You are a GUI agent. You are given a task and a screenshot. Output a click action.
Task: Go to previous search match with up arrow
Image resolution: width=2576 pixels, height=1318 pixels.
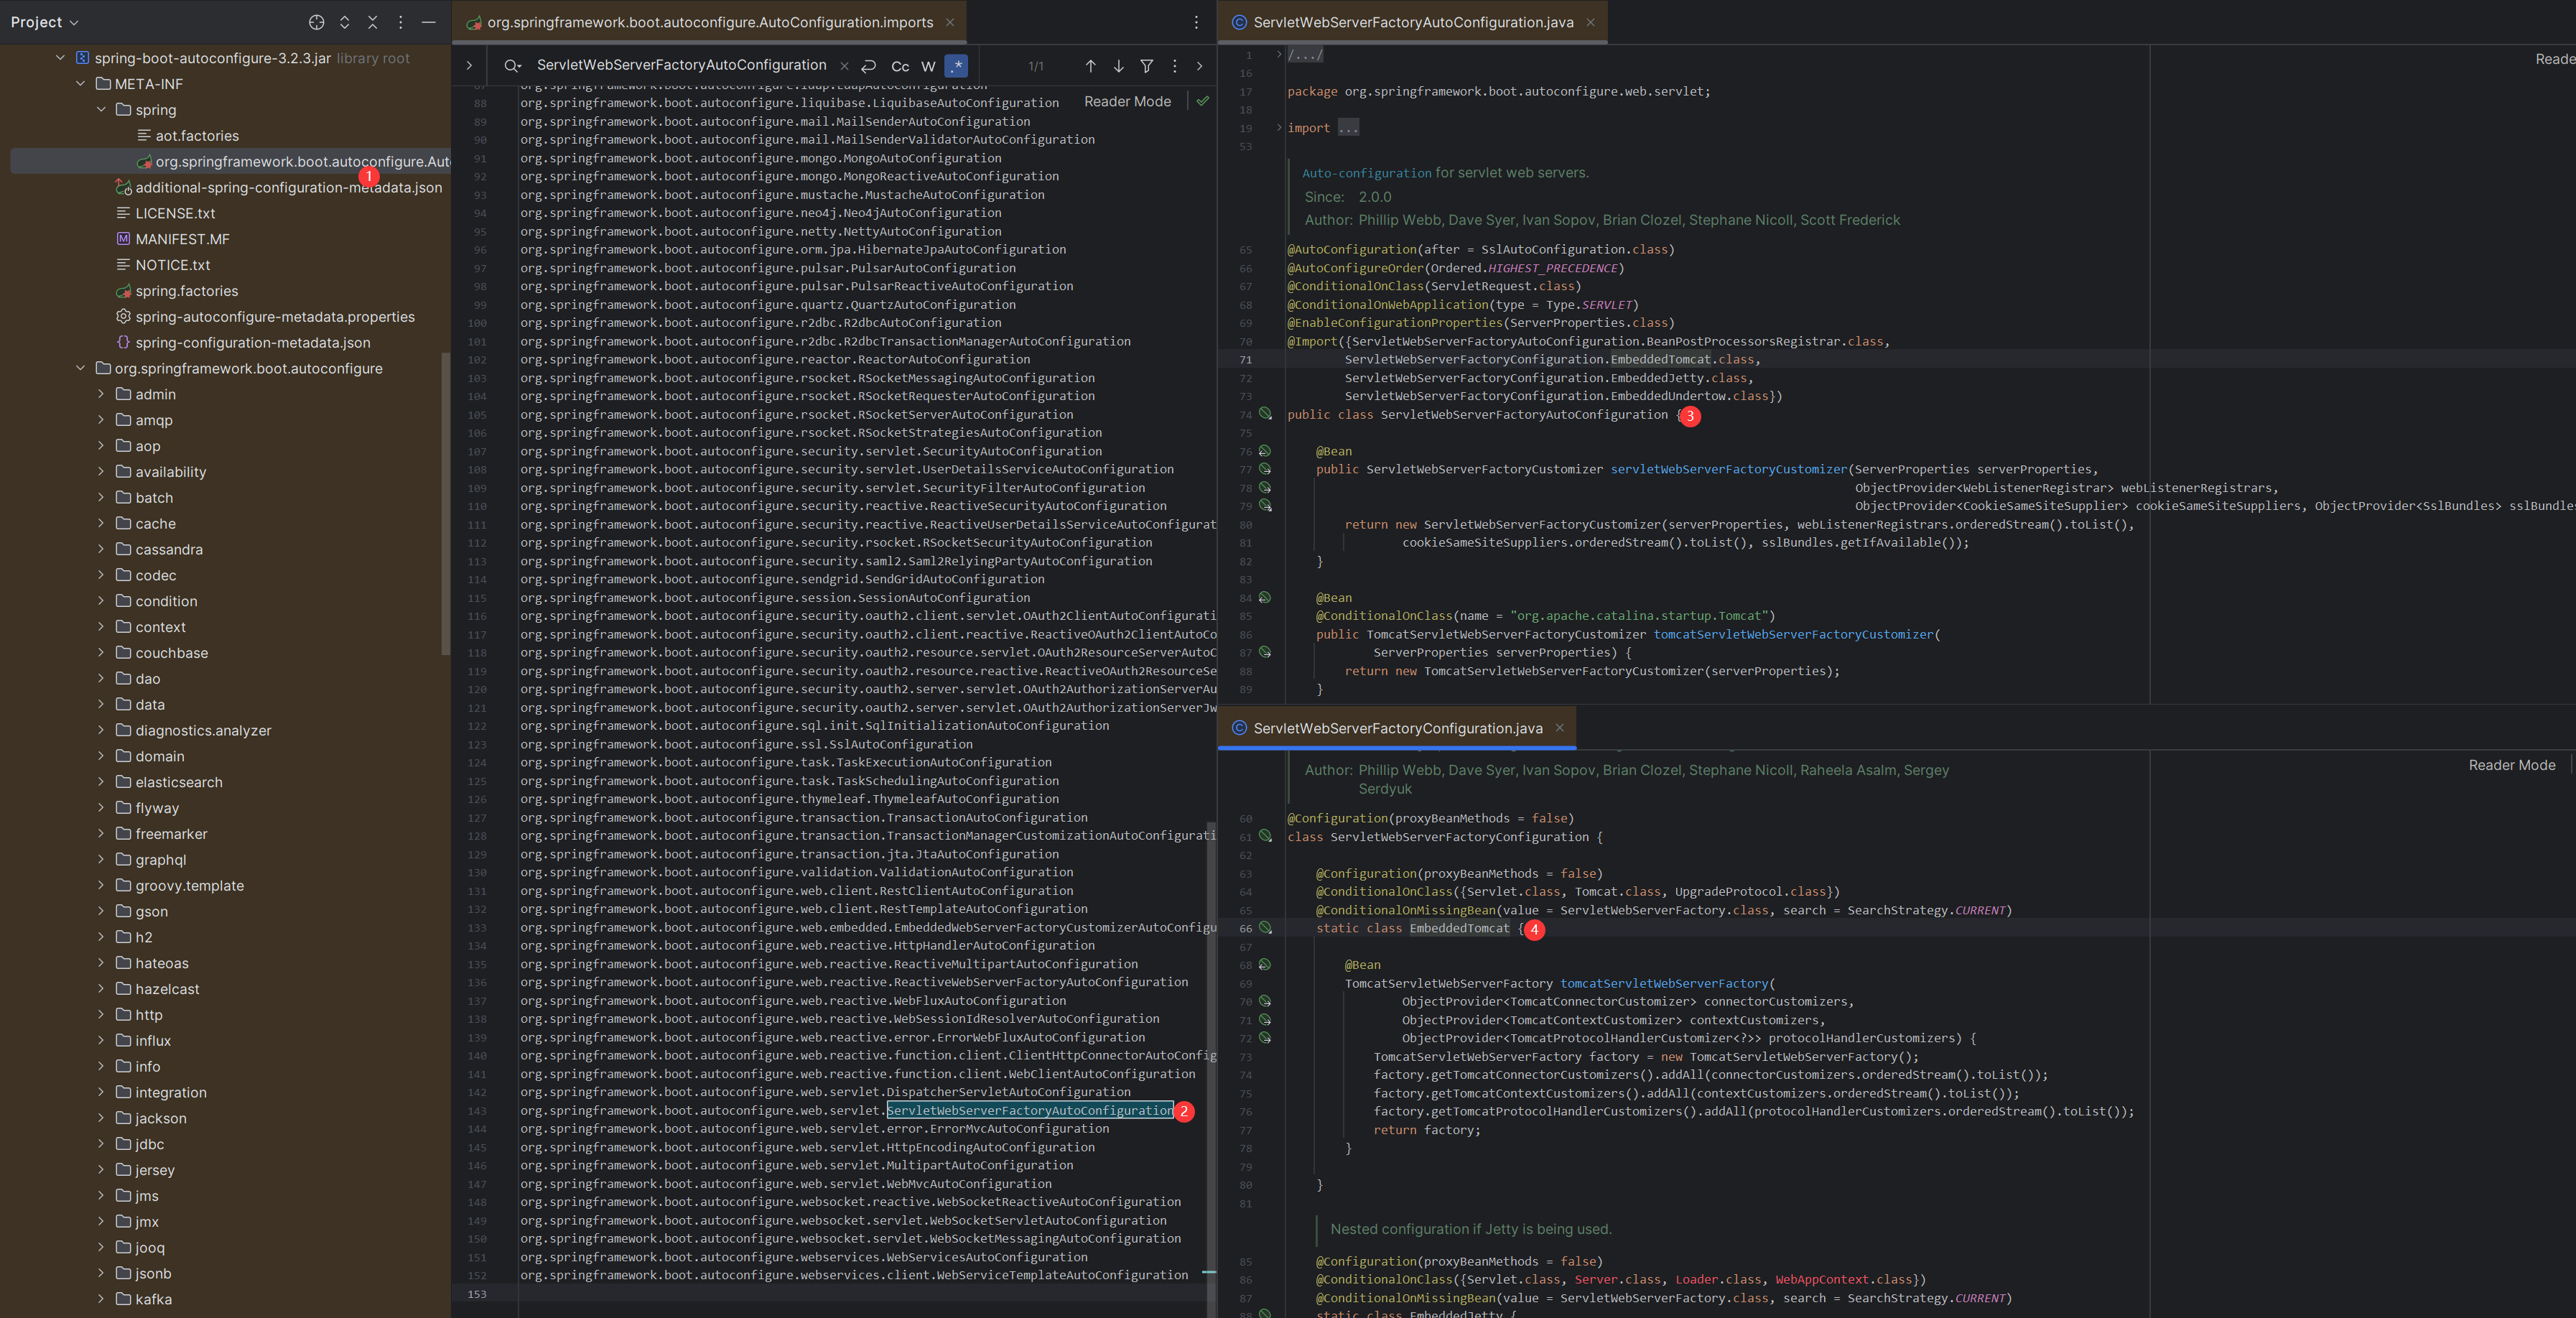pos(1090,65)
